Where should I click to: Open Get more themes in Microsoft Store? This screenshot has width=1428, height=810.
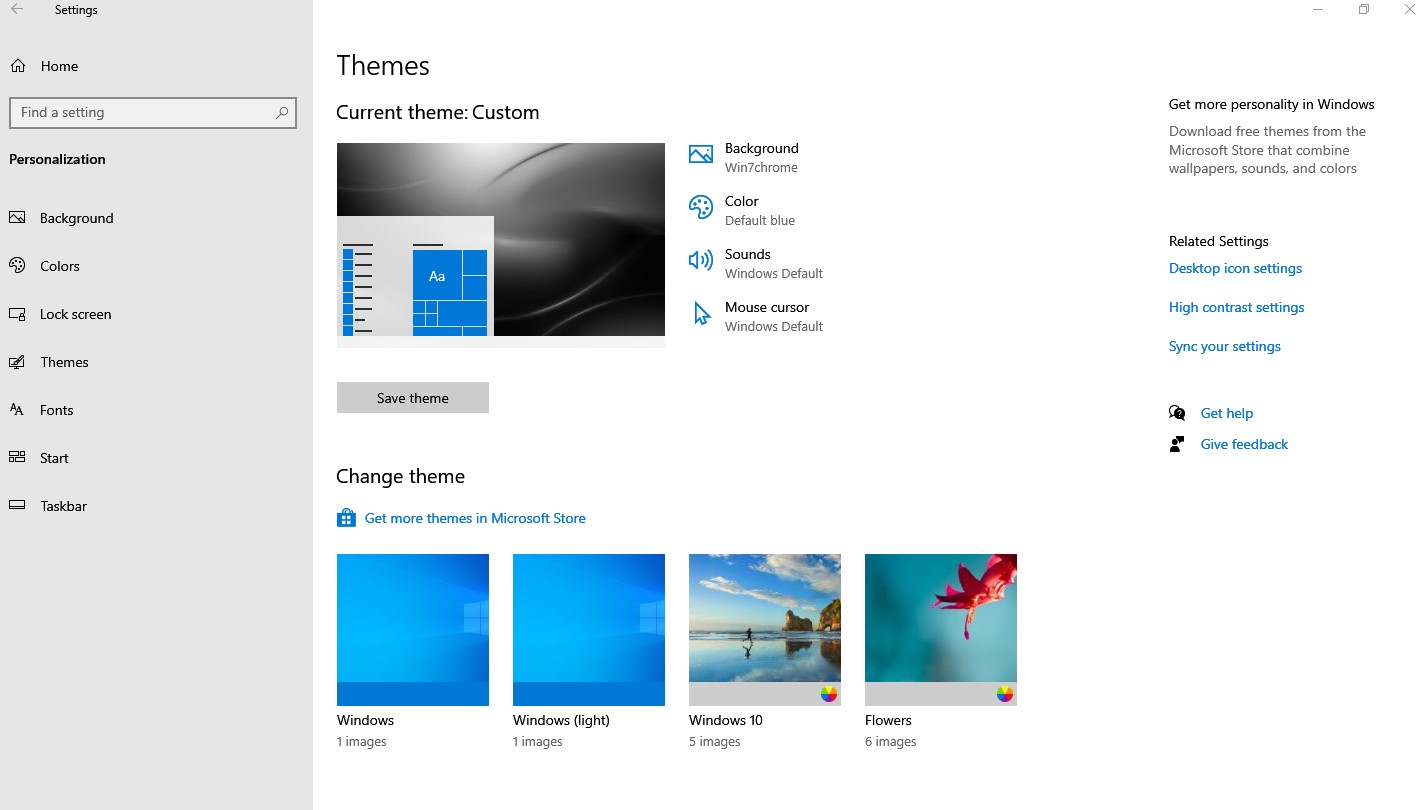coord(475,518)
